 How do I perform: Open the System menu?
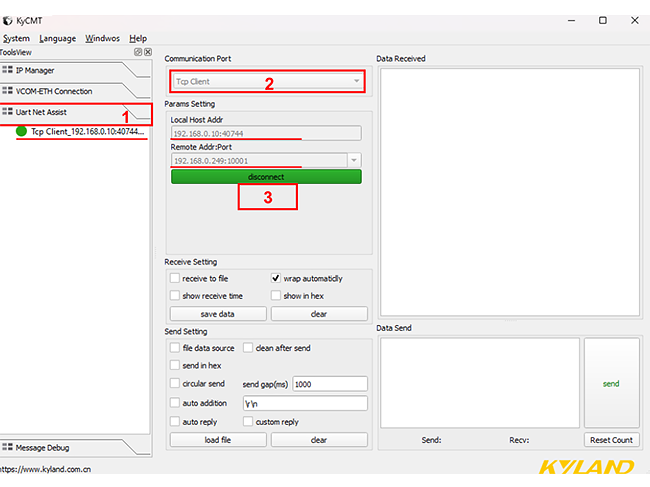(x=17, y=39)
